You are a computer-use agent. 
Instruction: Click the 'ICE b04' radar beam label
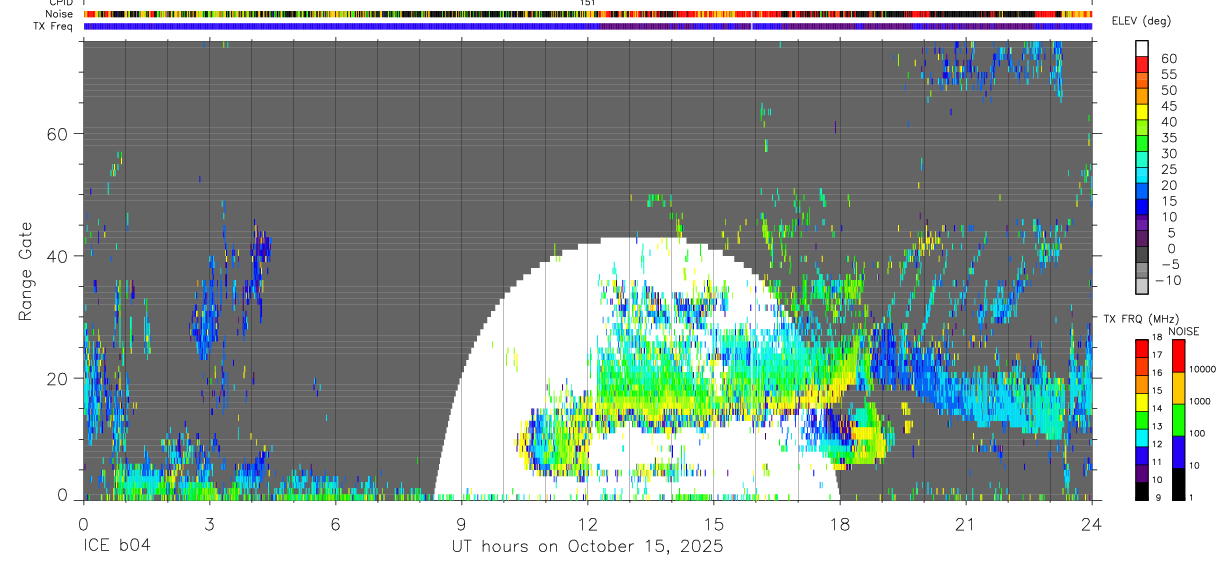tap(117, 547)
